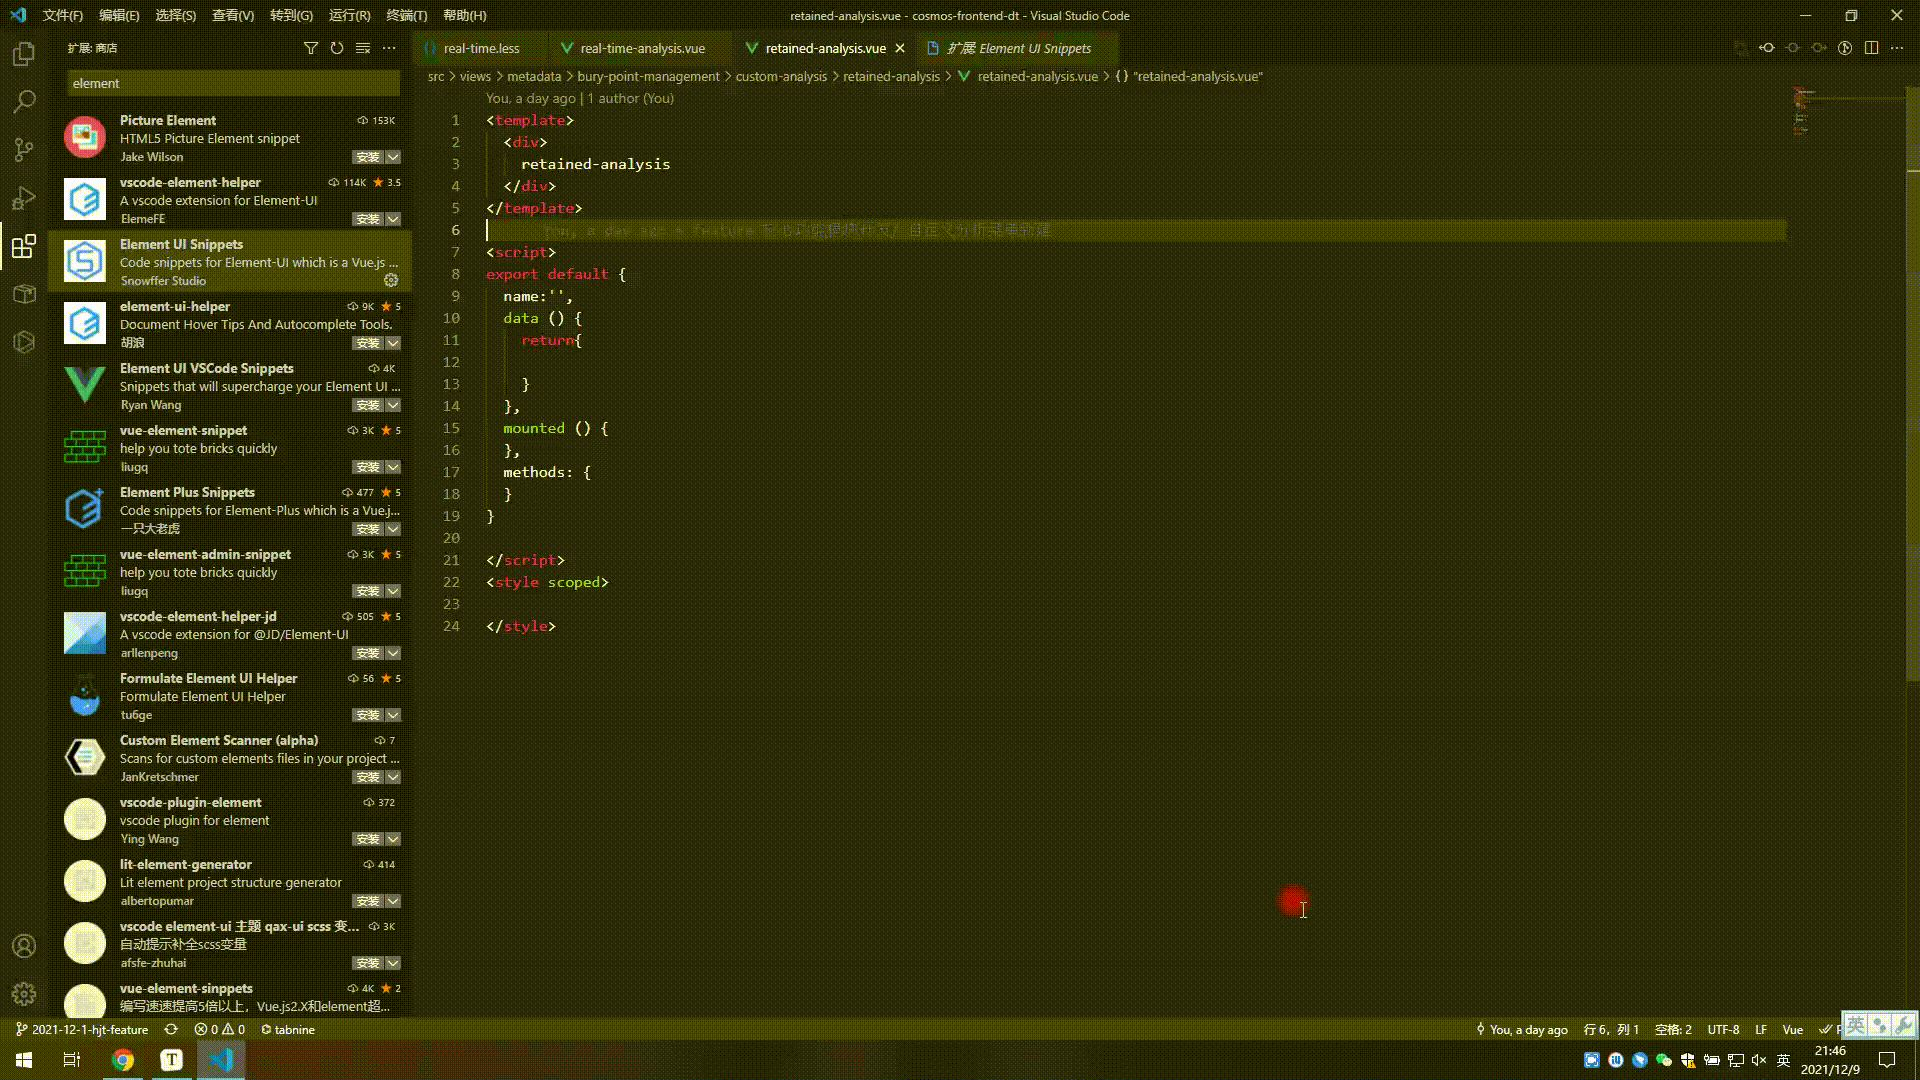Open install options dropdown for Picture Element
This screenshot has height=1080, width=1920.
(x=393, y=157)
